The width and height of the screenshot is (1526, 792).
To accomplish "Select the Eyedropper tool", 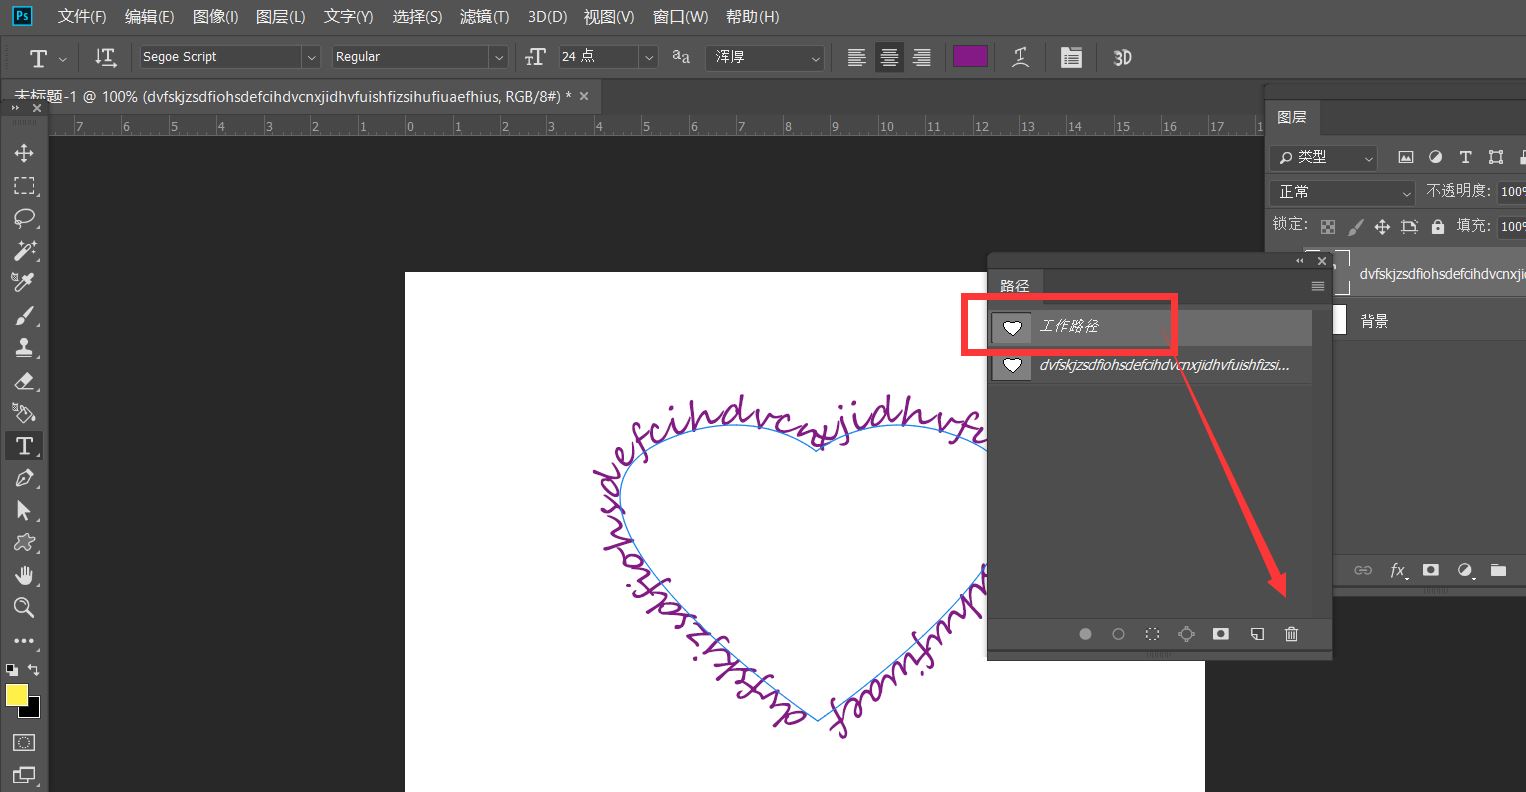I will [x=24, y=282].
